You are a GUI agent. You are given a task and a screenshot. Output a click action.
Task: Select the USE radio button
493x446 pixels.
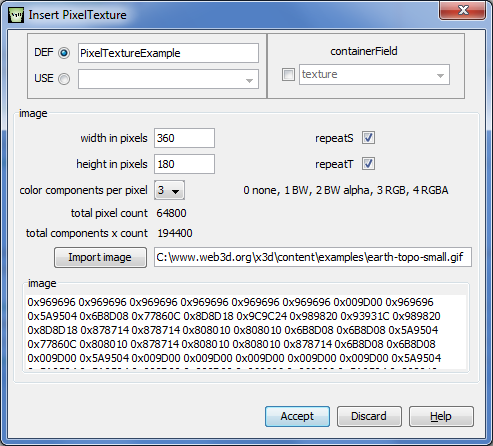coord(64,79)
